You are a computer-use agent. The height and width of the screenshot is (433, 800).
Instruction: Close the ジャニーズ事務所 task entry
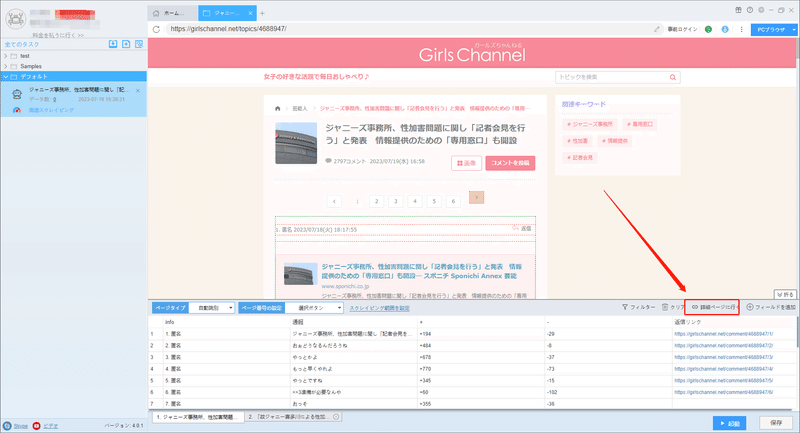point(138,91)
